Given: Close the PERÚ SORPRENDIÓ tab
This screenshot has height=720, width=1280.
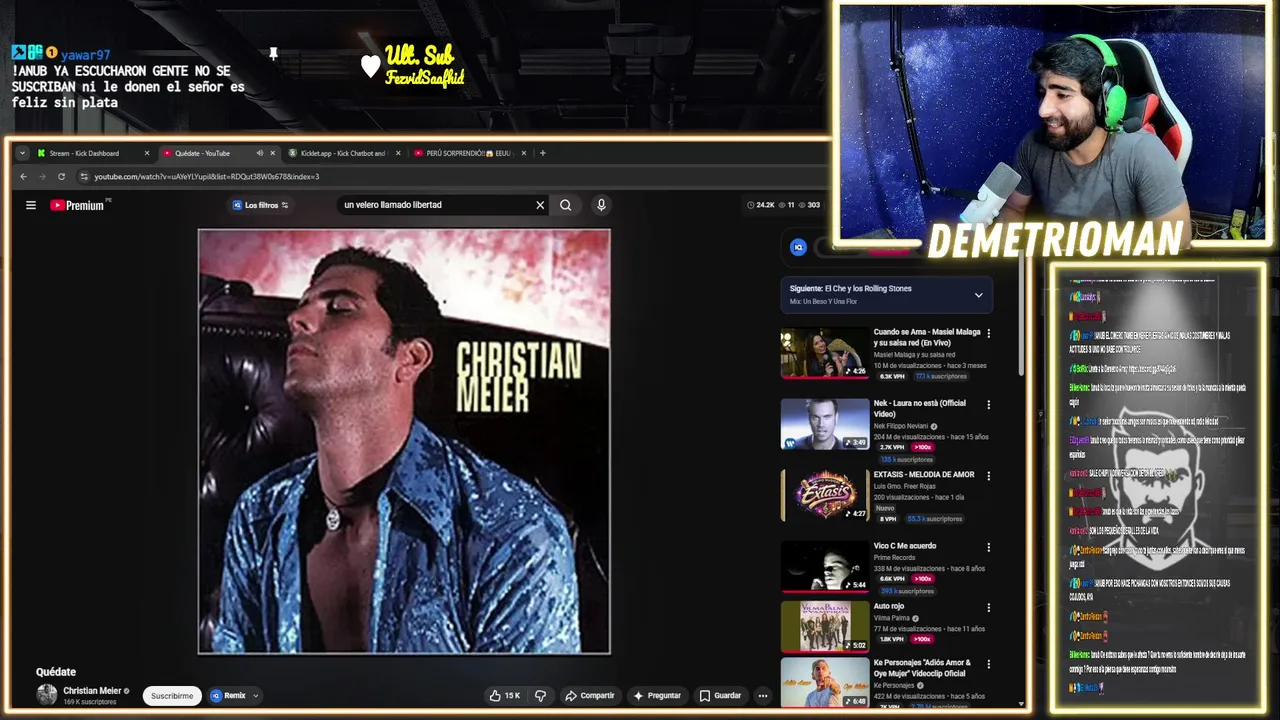Looking at the screenshot, I should coord(524,153).
